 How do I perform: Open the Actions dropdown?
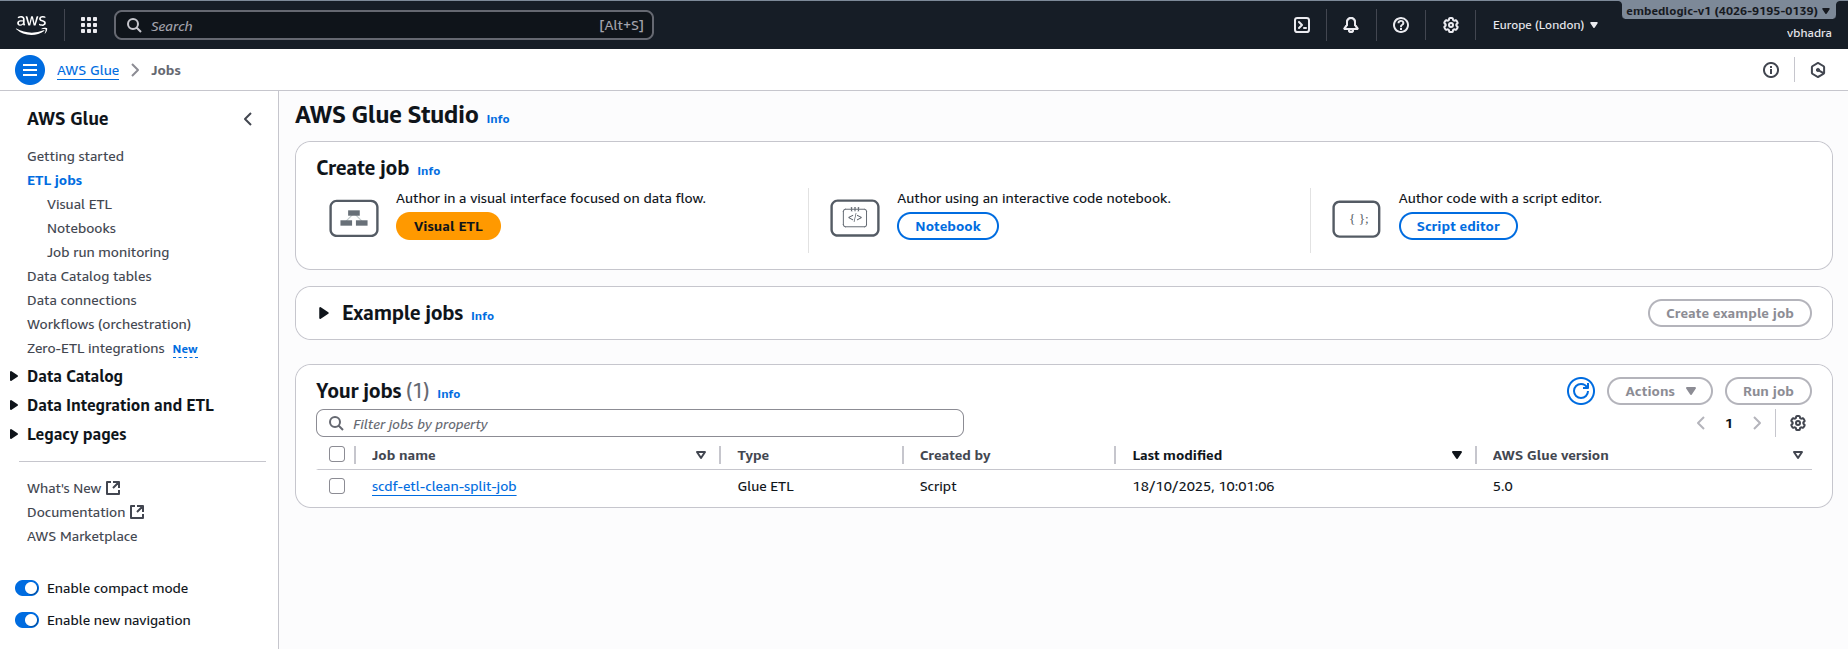point(1659,391)
